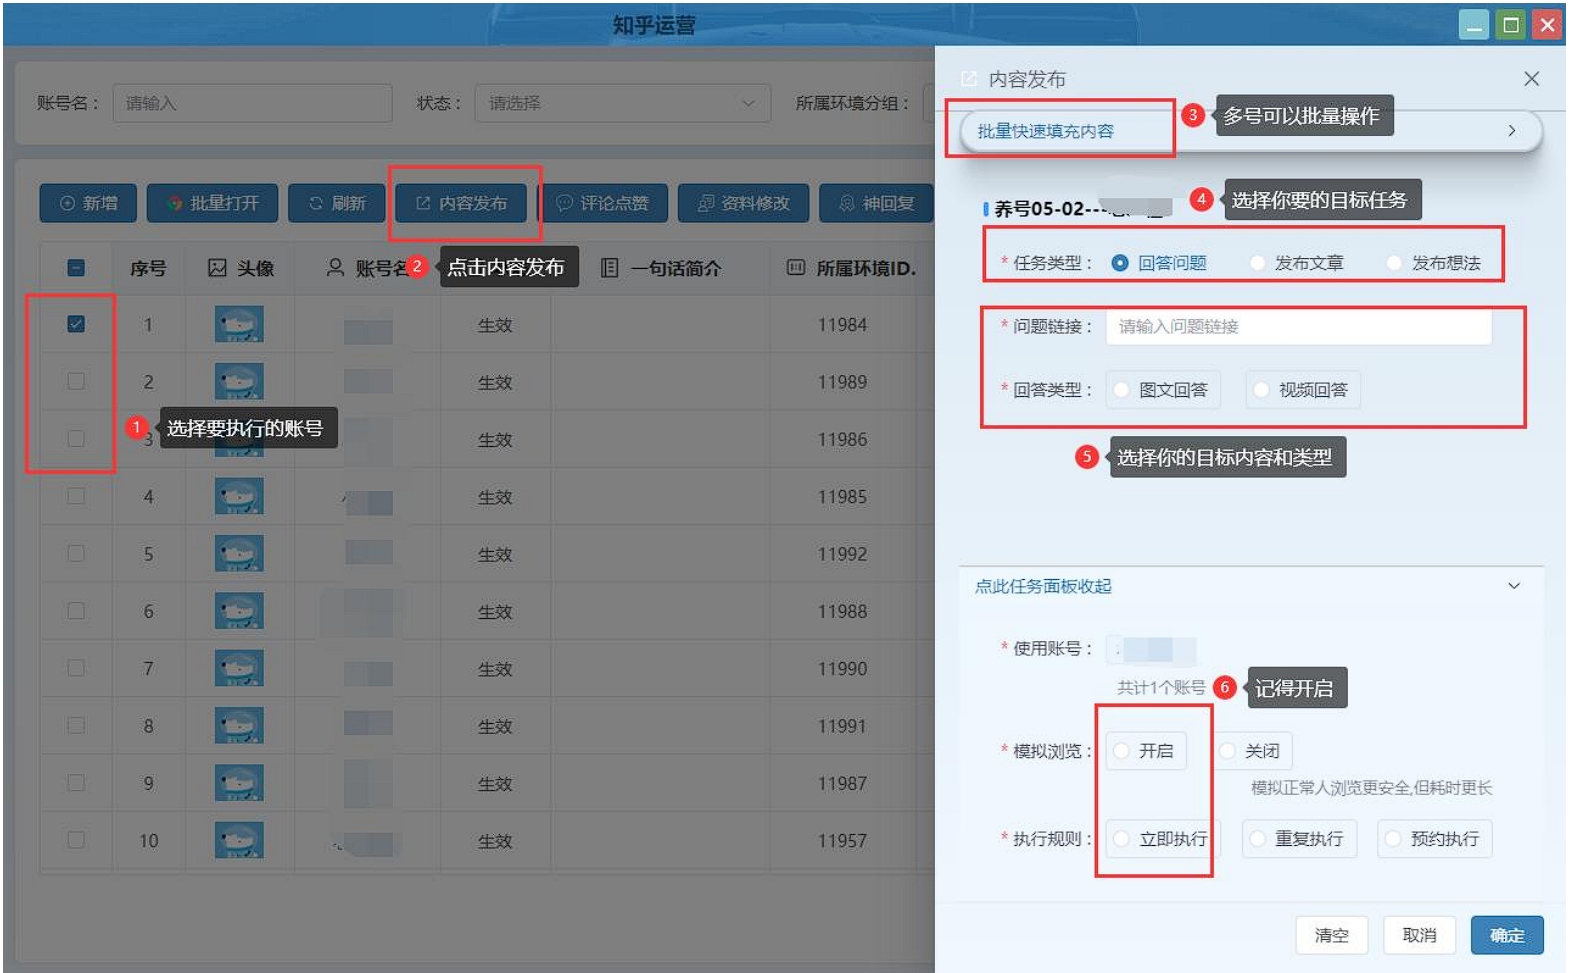Click the profile edit icon in 资料修改

click(705, 203)
